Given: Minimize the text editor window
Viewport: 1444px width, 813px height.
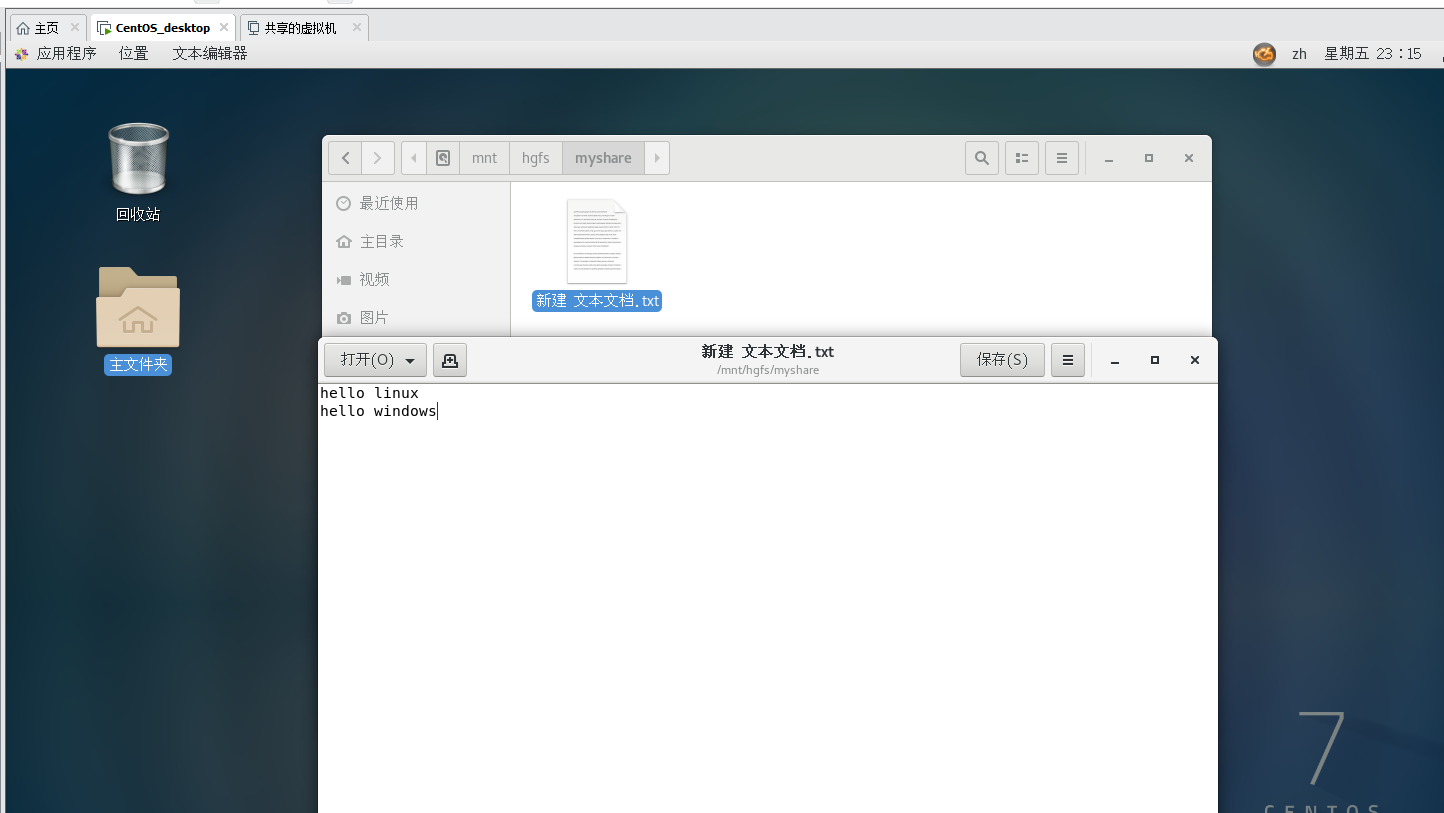Looking at the screenshot, I should point(1115,360).
